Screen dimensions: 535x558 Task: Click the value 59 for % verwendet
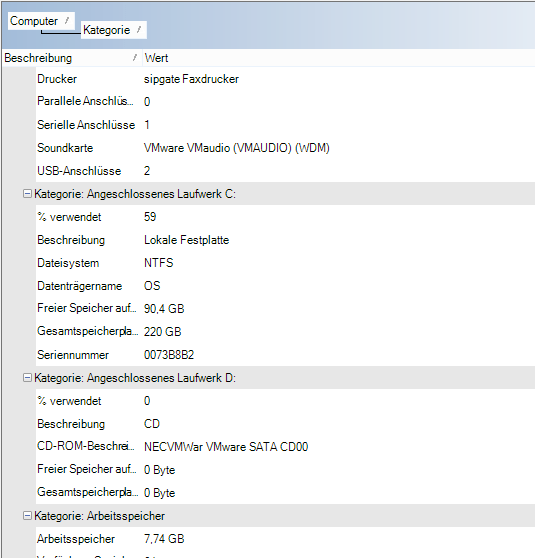tap(150, 217)
